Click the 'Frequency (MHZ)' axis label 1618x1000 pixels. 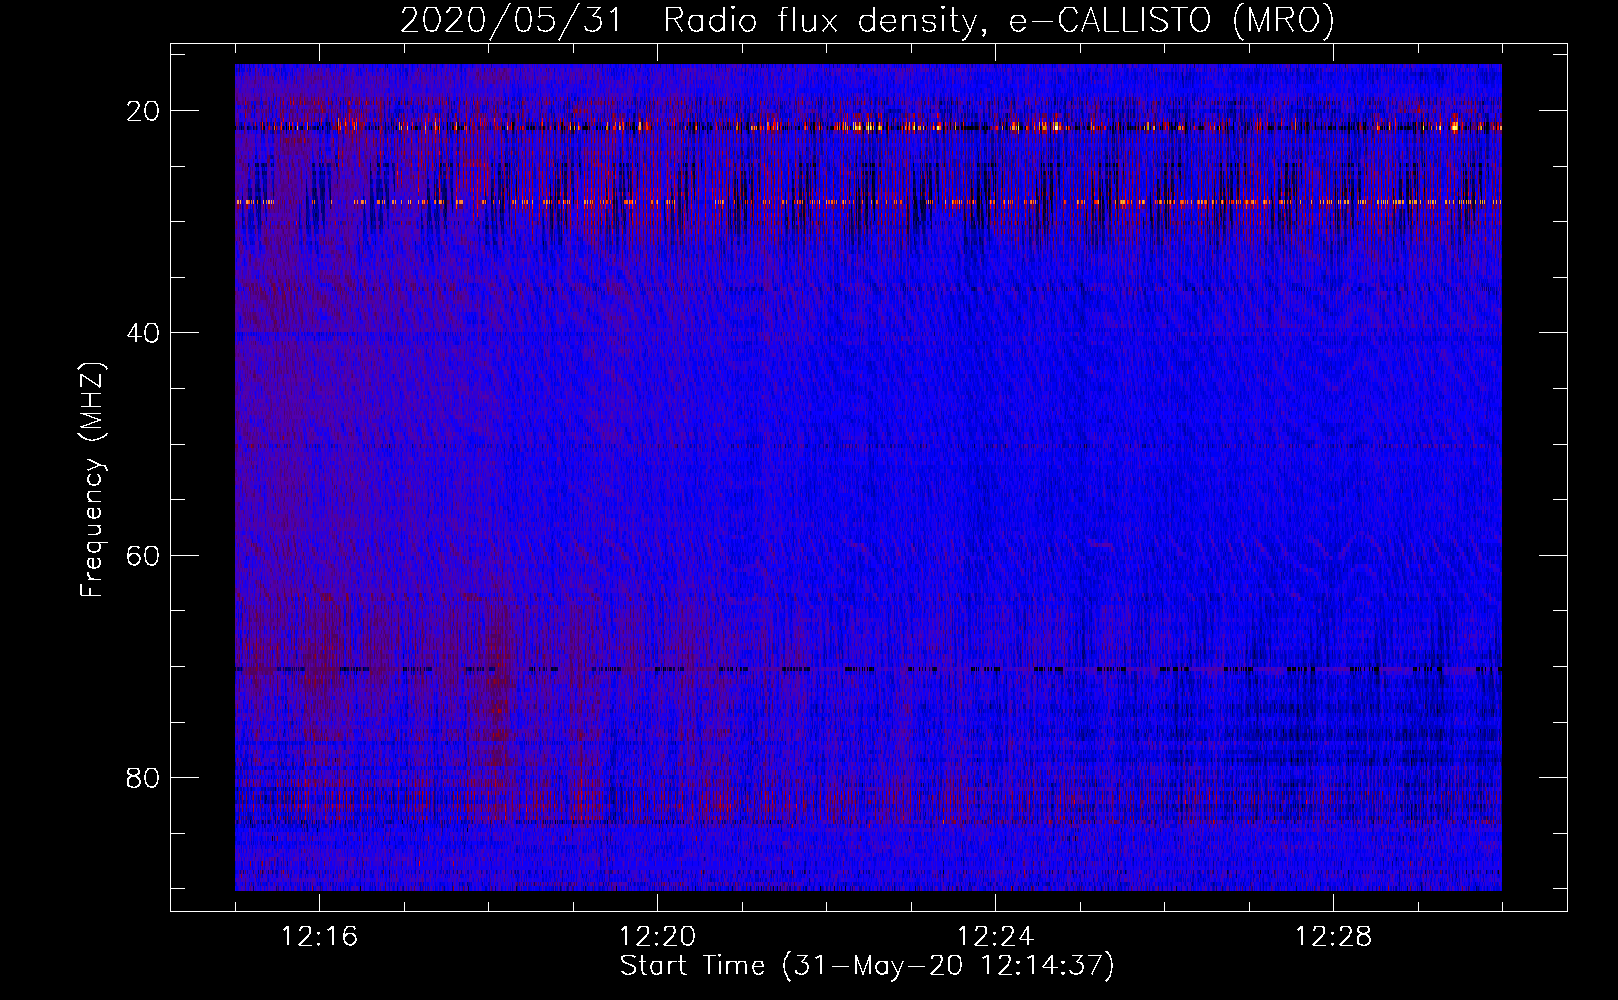tap(92, 480)
